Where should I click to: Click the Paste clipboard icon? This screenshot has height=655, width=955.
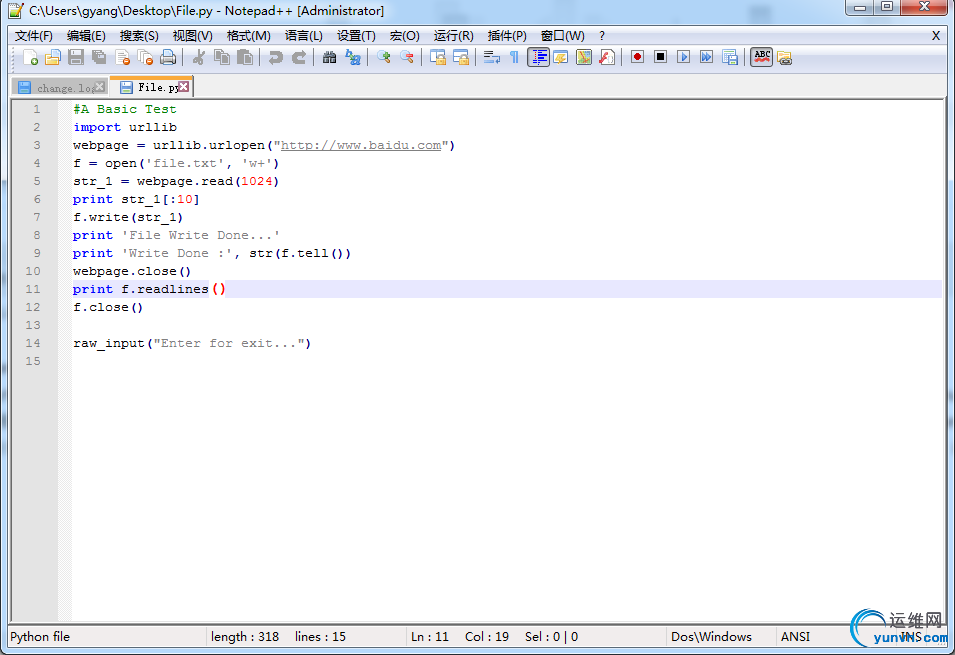245,58
